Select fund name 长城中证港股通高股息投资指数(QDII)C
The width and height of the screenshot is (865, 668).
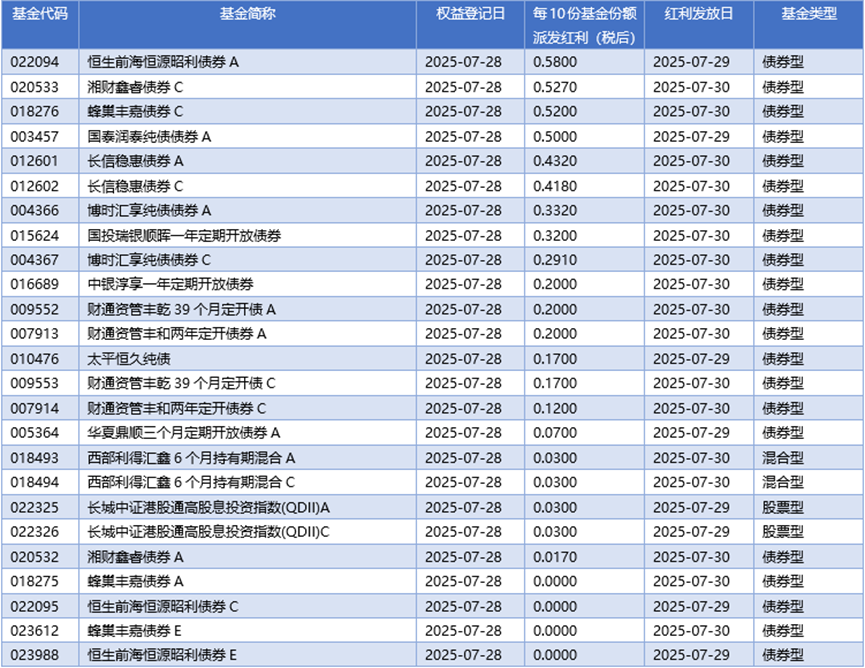pyautogui.click(x=209, y=533)
